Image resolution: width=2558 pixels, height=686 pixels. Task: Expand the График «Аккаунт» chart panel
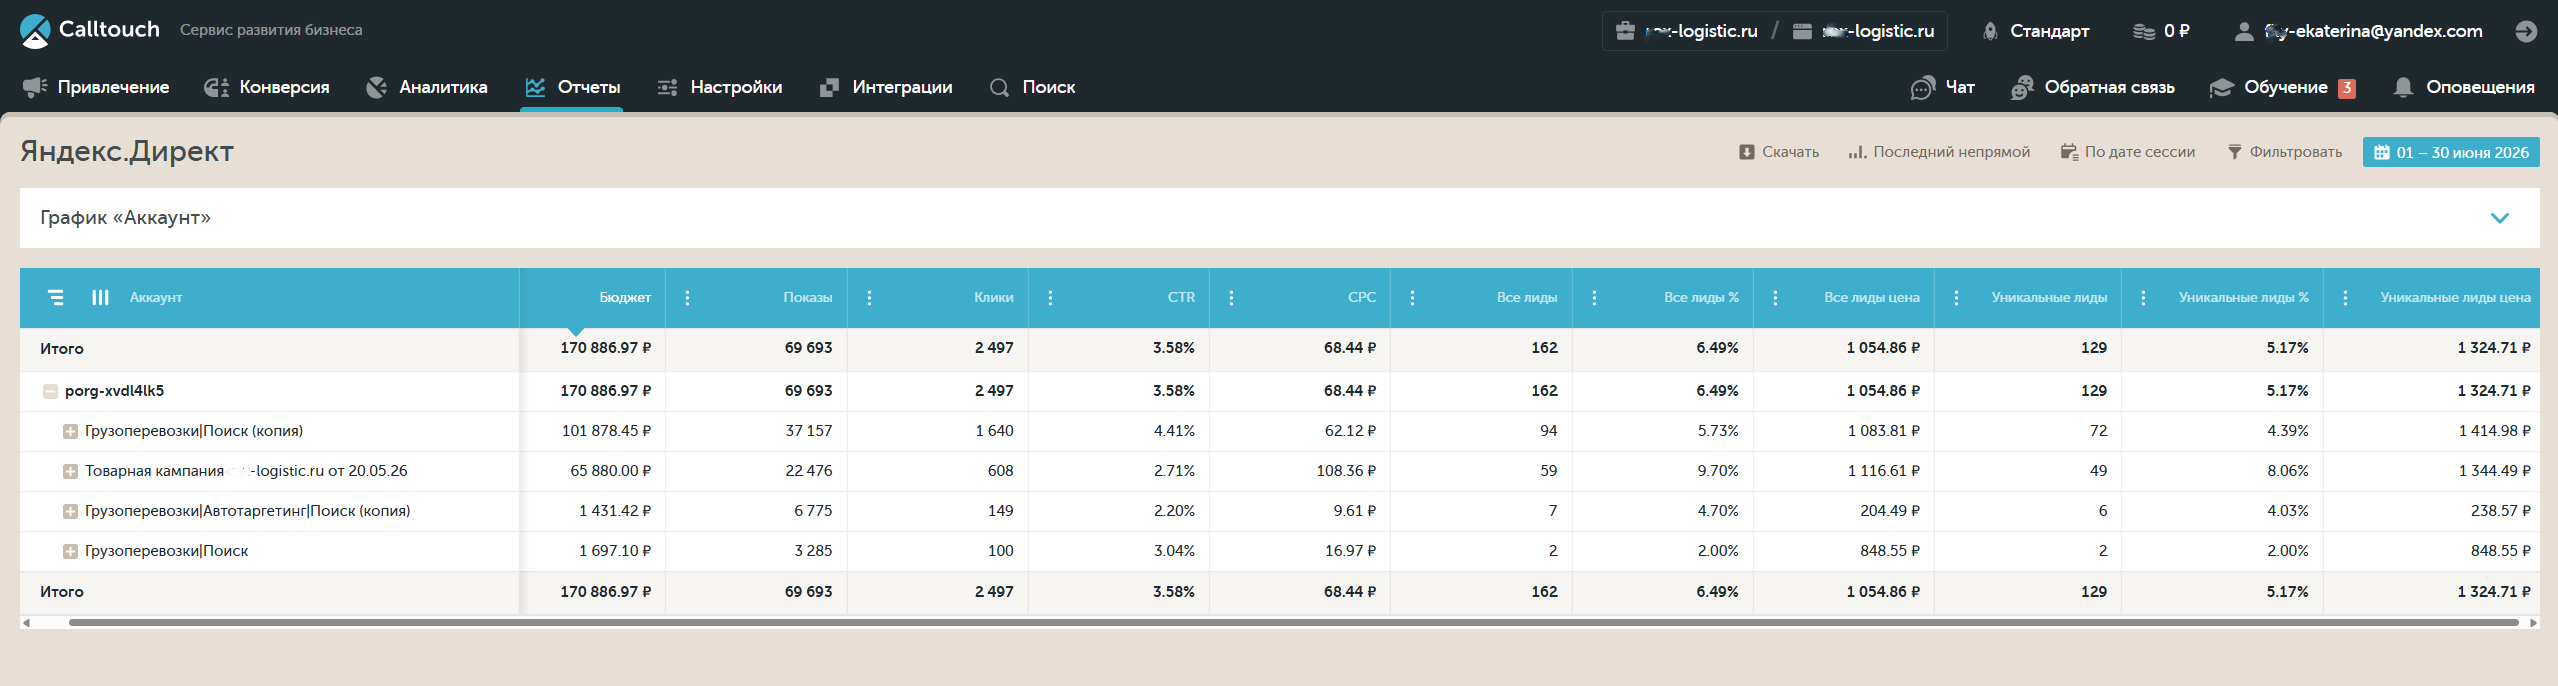click(x=2500, y=218)
